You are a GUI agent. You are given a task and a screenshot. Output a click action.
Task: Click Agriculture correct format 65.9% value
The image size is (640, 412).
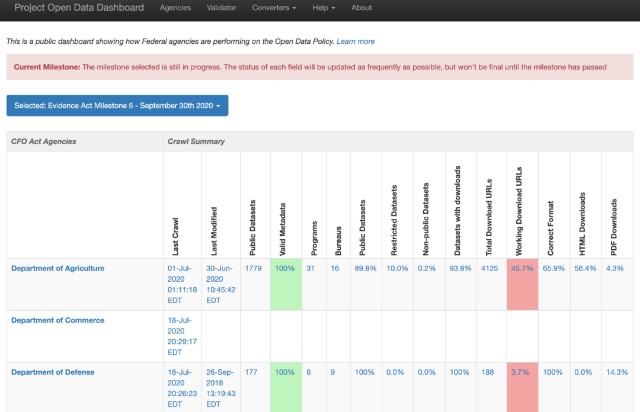pyautogui.click(x=553, y=268)
